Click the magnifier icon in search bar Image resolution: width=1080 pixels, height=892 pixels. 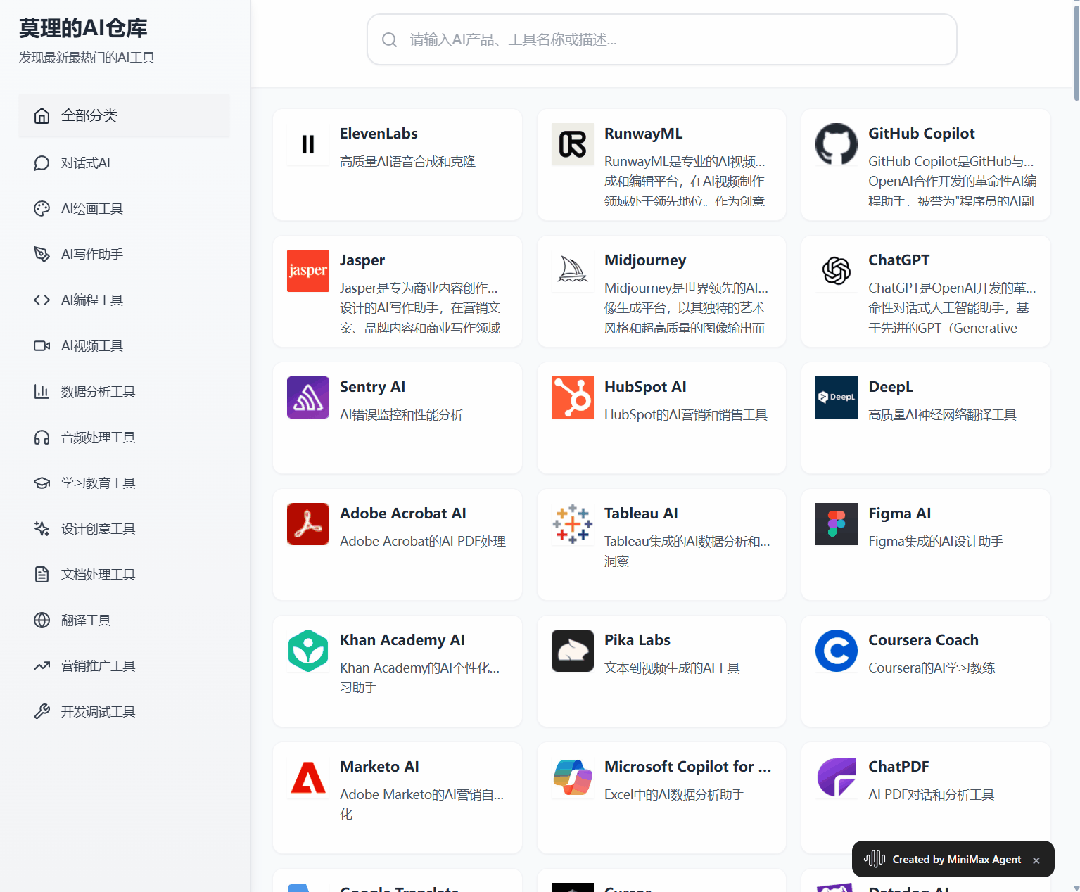click(389, 40)
